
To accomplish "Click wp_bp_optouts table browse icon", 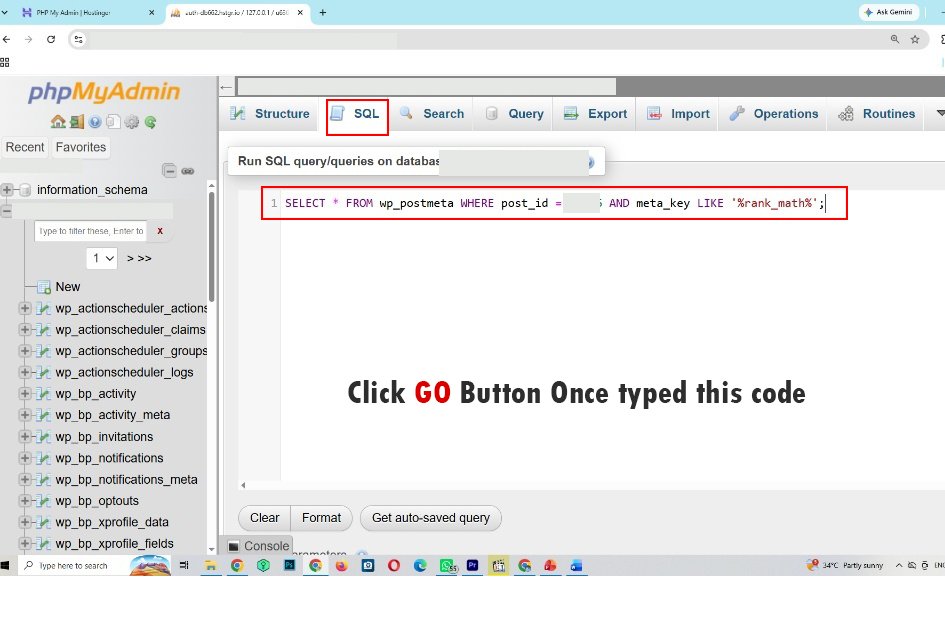I will (43, 501).
